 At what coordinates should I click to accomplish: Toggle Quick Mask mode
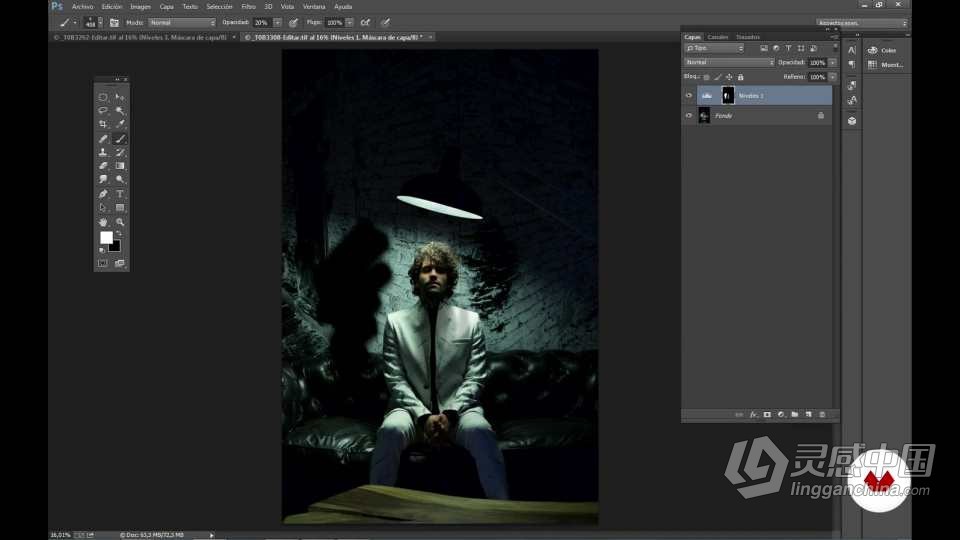pos(103,263)
